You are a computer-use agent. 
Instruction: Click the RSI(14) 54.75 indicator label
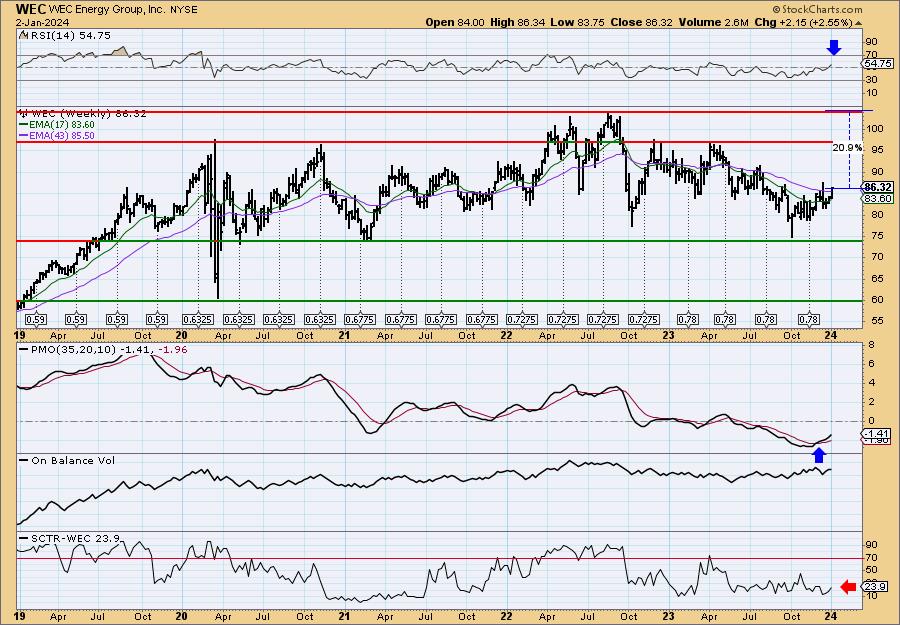coord(70,36)
